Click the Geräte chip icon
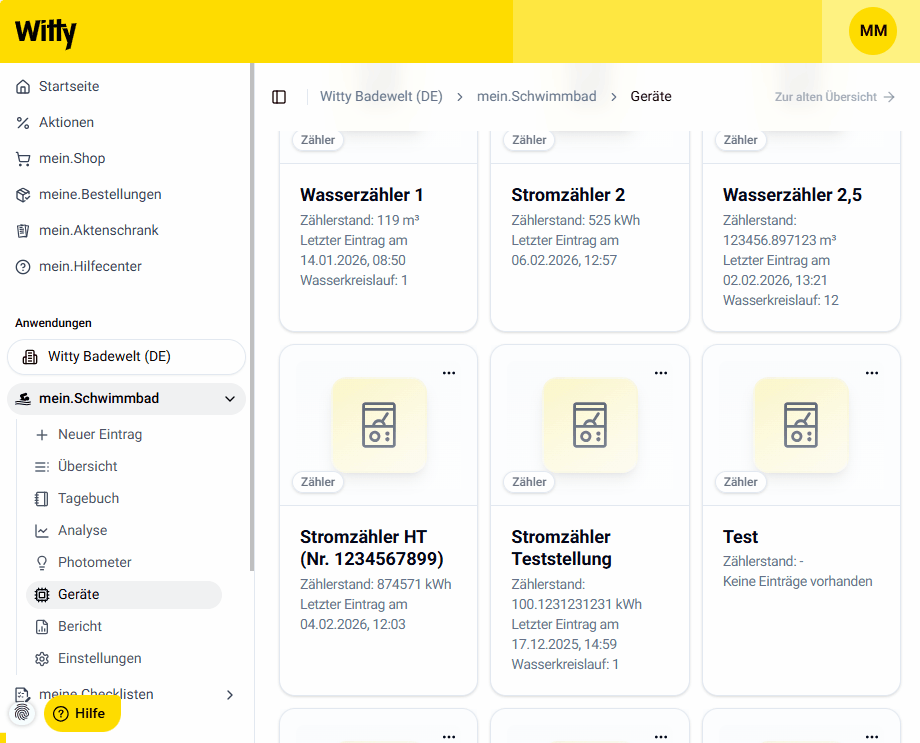Viewport: 920px width, 743px height. click(42, 595)
